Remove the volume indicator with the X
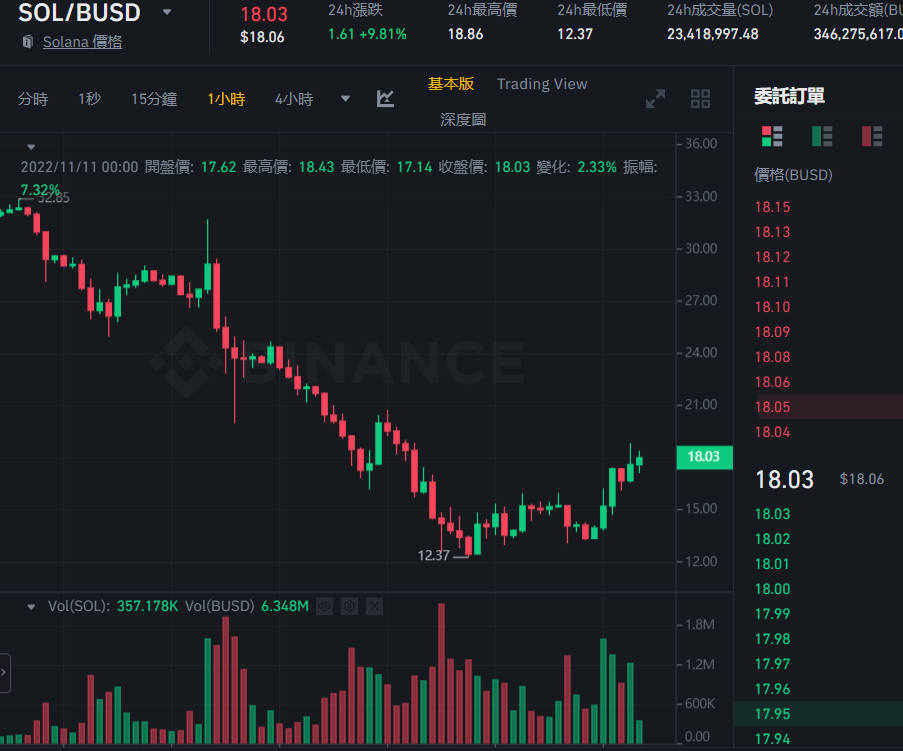The width and height of the screenshot is (903, 751). point(374,606)
